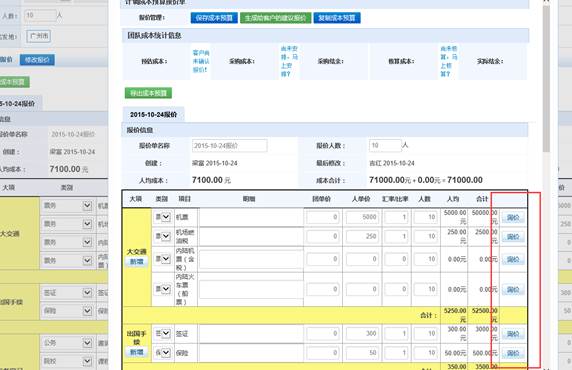Click 询价 button for 保险 row

pyautogui.click(x=513, y=353)
